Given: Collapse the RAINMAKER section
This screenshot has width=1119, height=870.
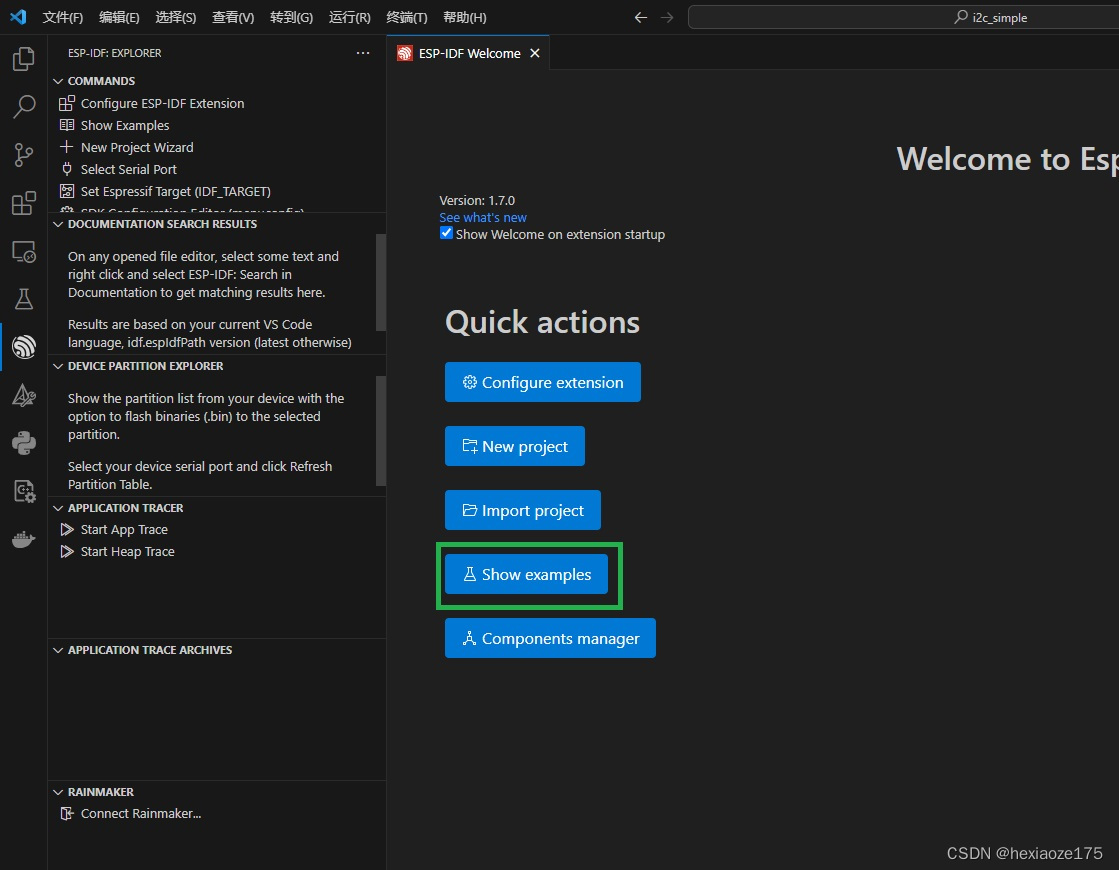Looking at the screenshot, I should (217, 792).
